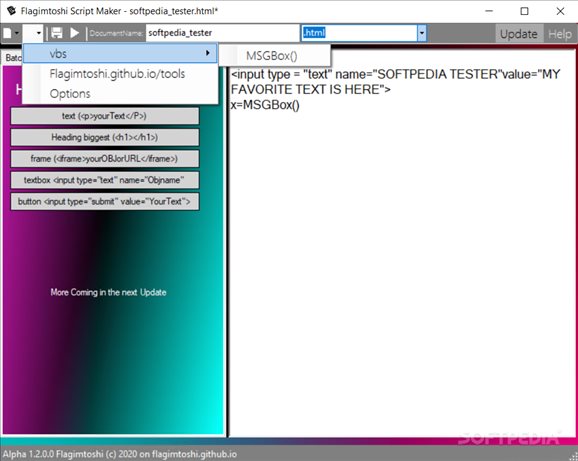Click the Flagimtoshi app icon in title bar

11,10
